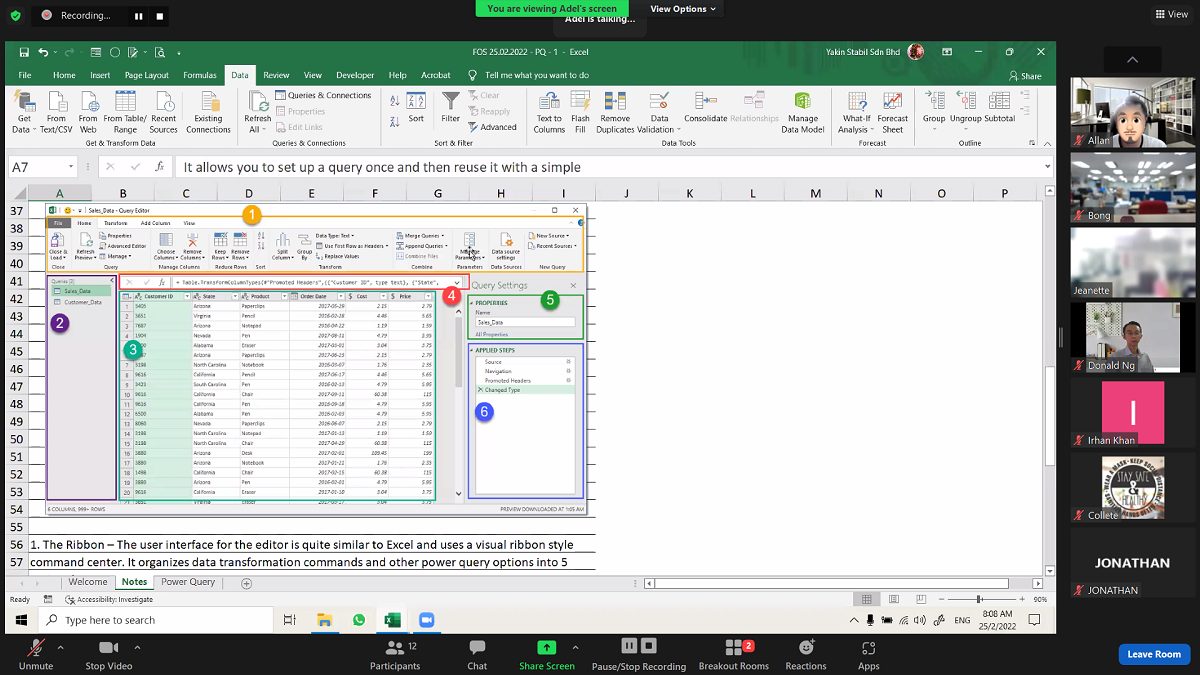Select the Welcome sheet tab
Viewport: 1200px width, 675px height.
(88, 582)
